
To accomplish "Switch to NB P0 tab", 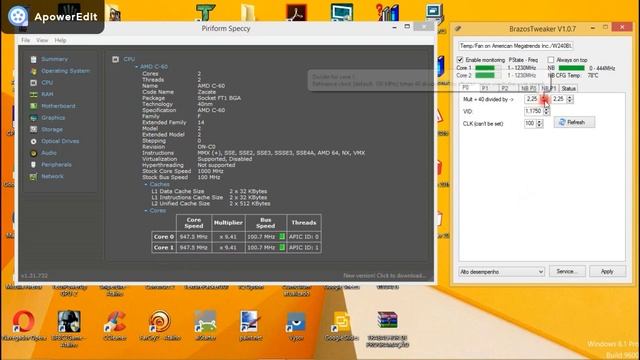I will [528, 88].
